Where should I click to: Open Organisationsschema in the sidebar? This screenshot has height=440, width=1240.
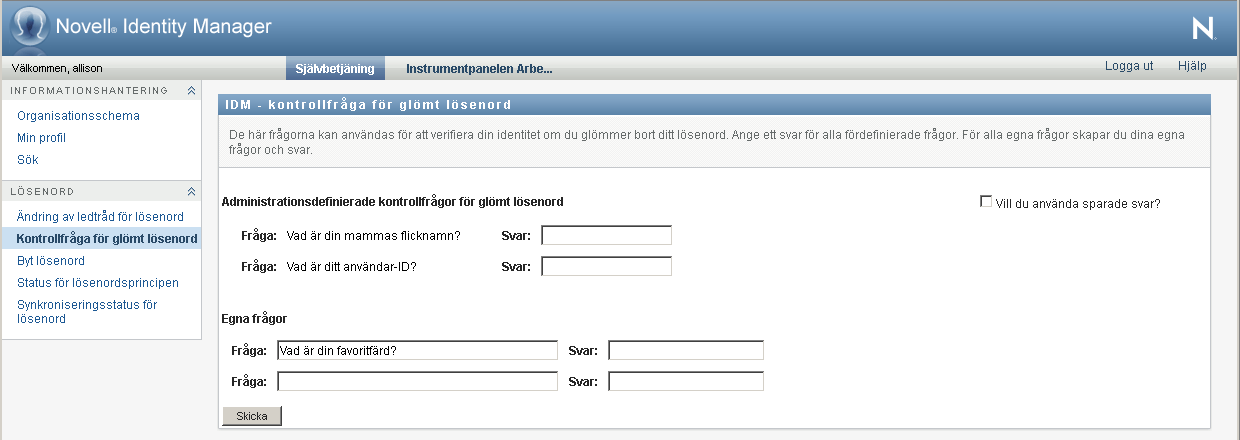78,116
